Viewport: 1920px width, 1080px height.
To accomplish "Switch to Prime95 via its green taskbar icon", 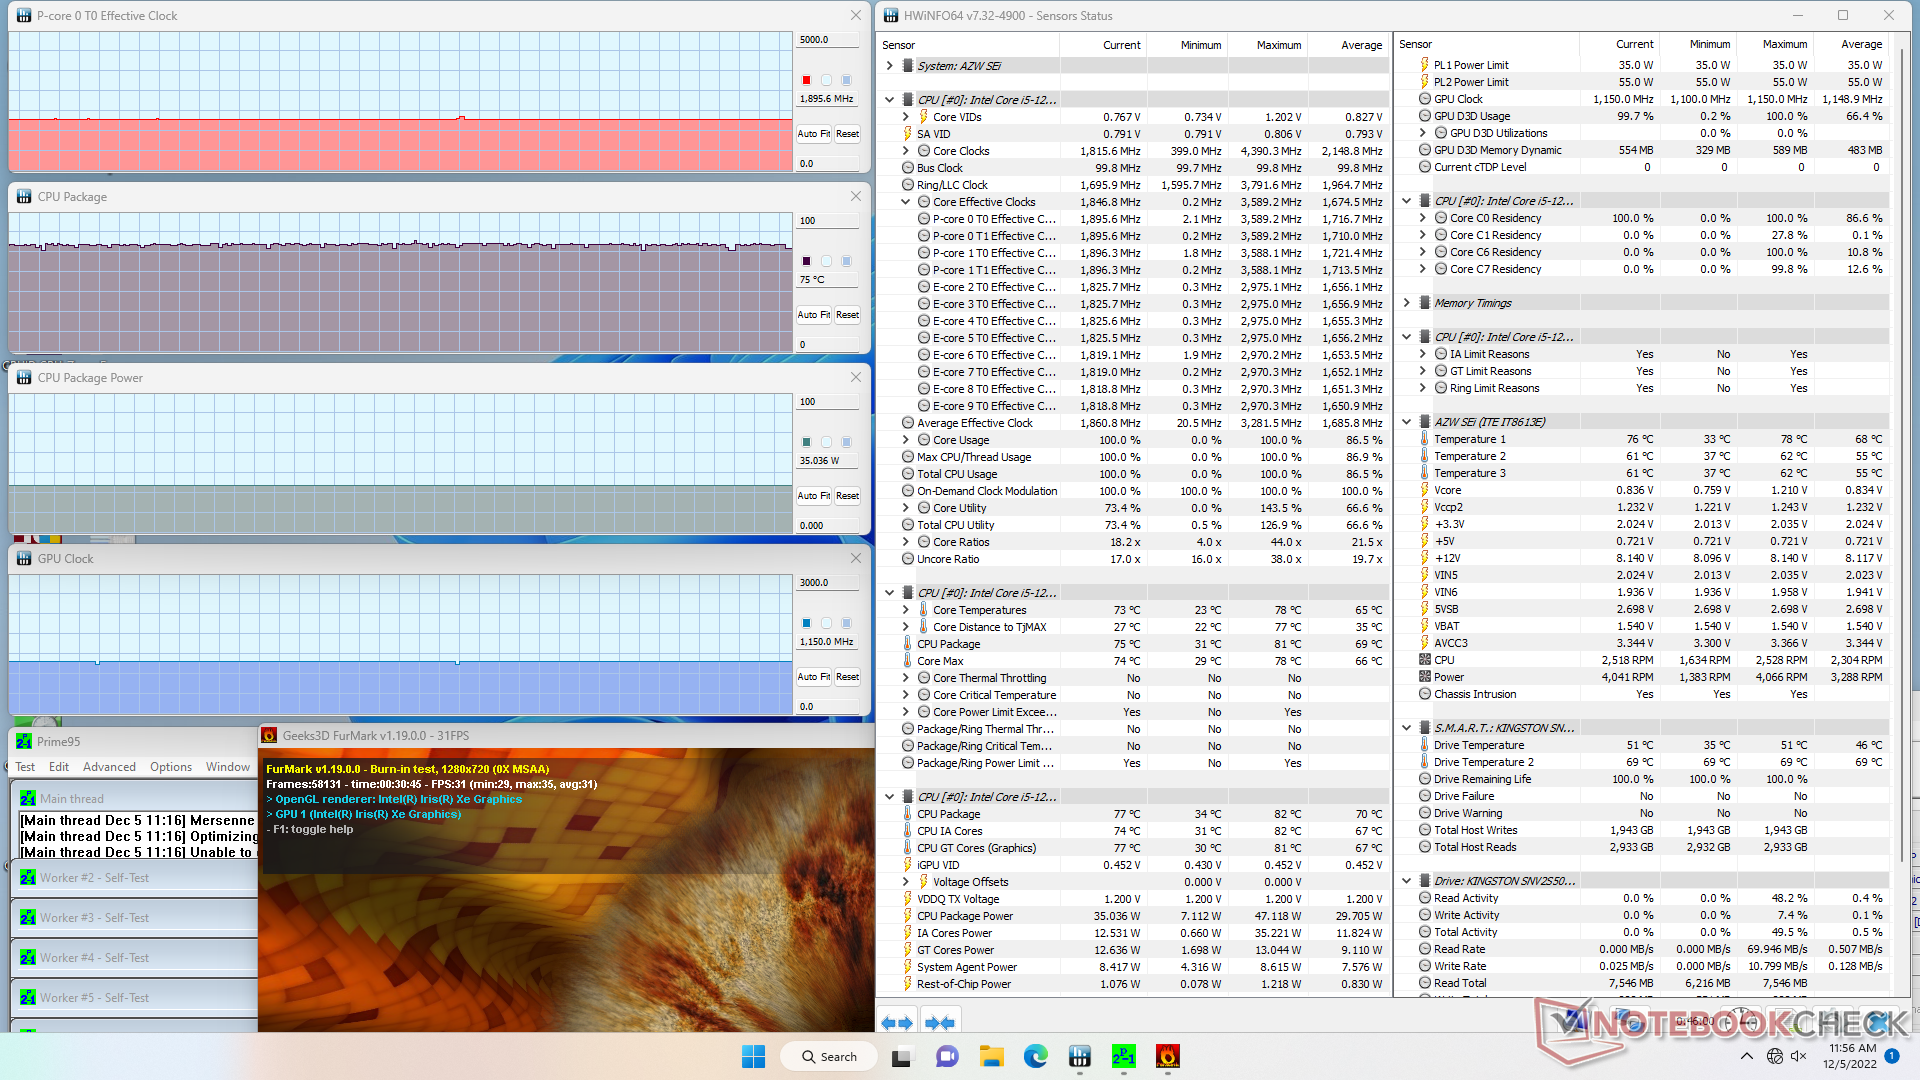I will [1123, 1057].
